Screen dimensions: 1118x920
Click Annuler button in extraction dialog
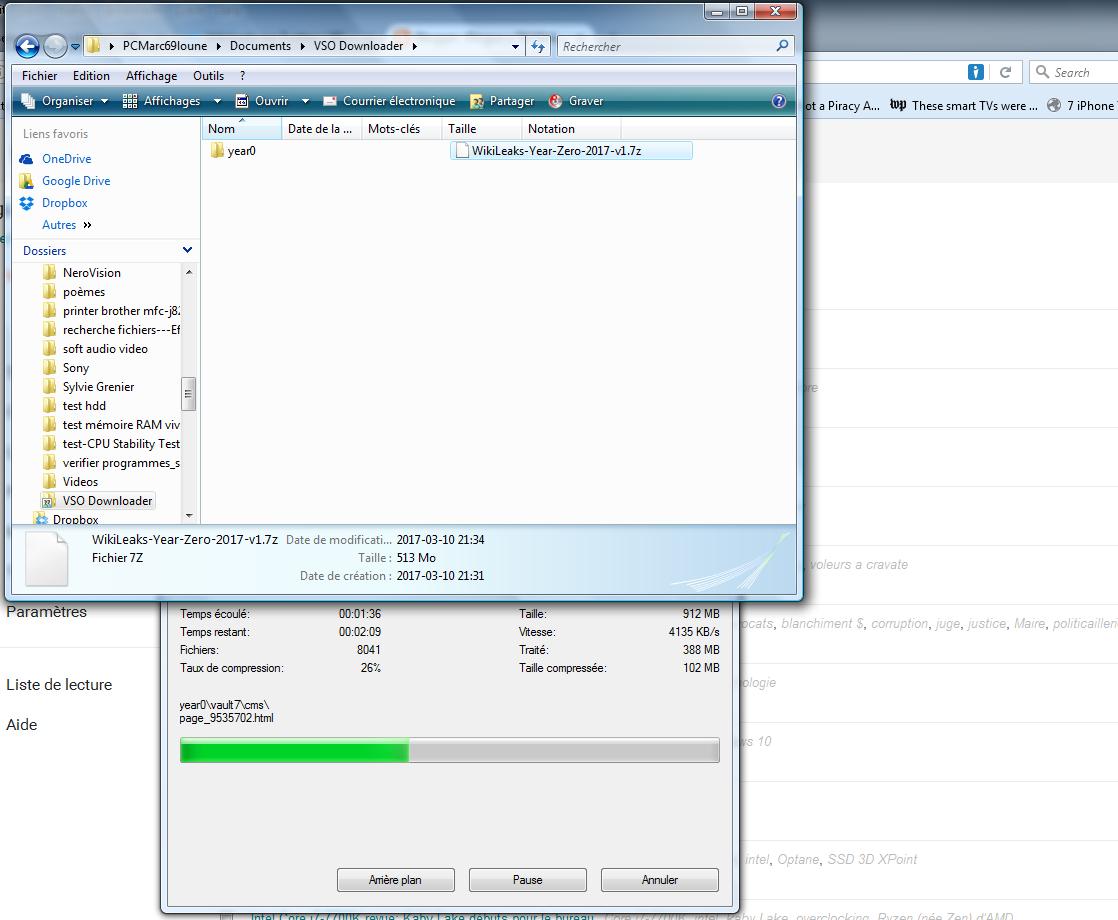pyautogui.click(x=660, y=880)
